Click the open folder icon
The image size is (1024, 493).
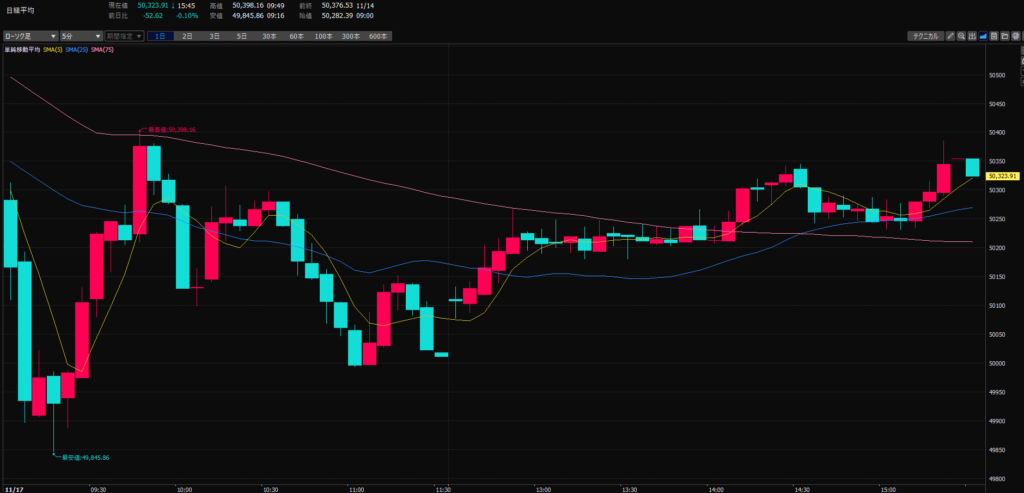pyautogui.click(x=1006, y=36)
